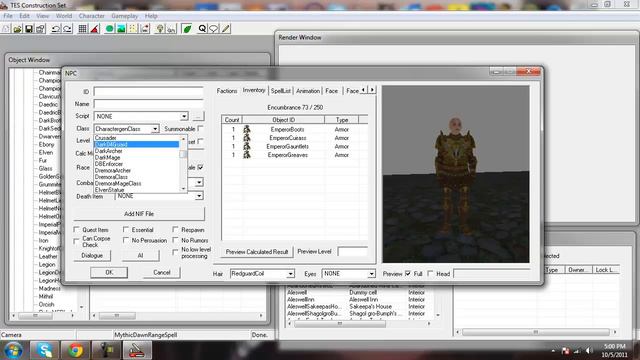Click the Undo toolbar icon
Viewport: 640px width, 360px height.
[56, 29]
